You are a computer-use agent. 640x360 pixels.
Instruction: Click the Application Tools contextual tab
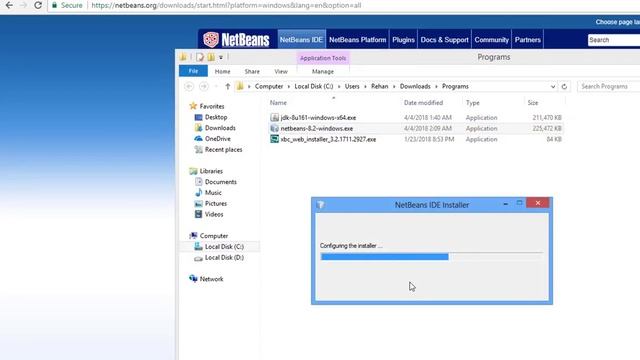point(323,58)
